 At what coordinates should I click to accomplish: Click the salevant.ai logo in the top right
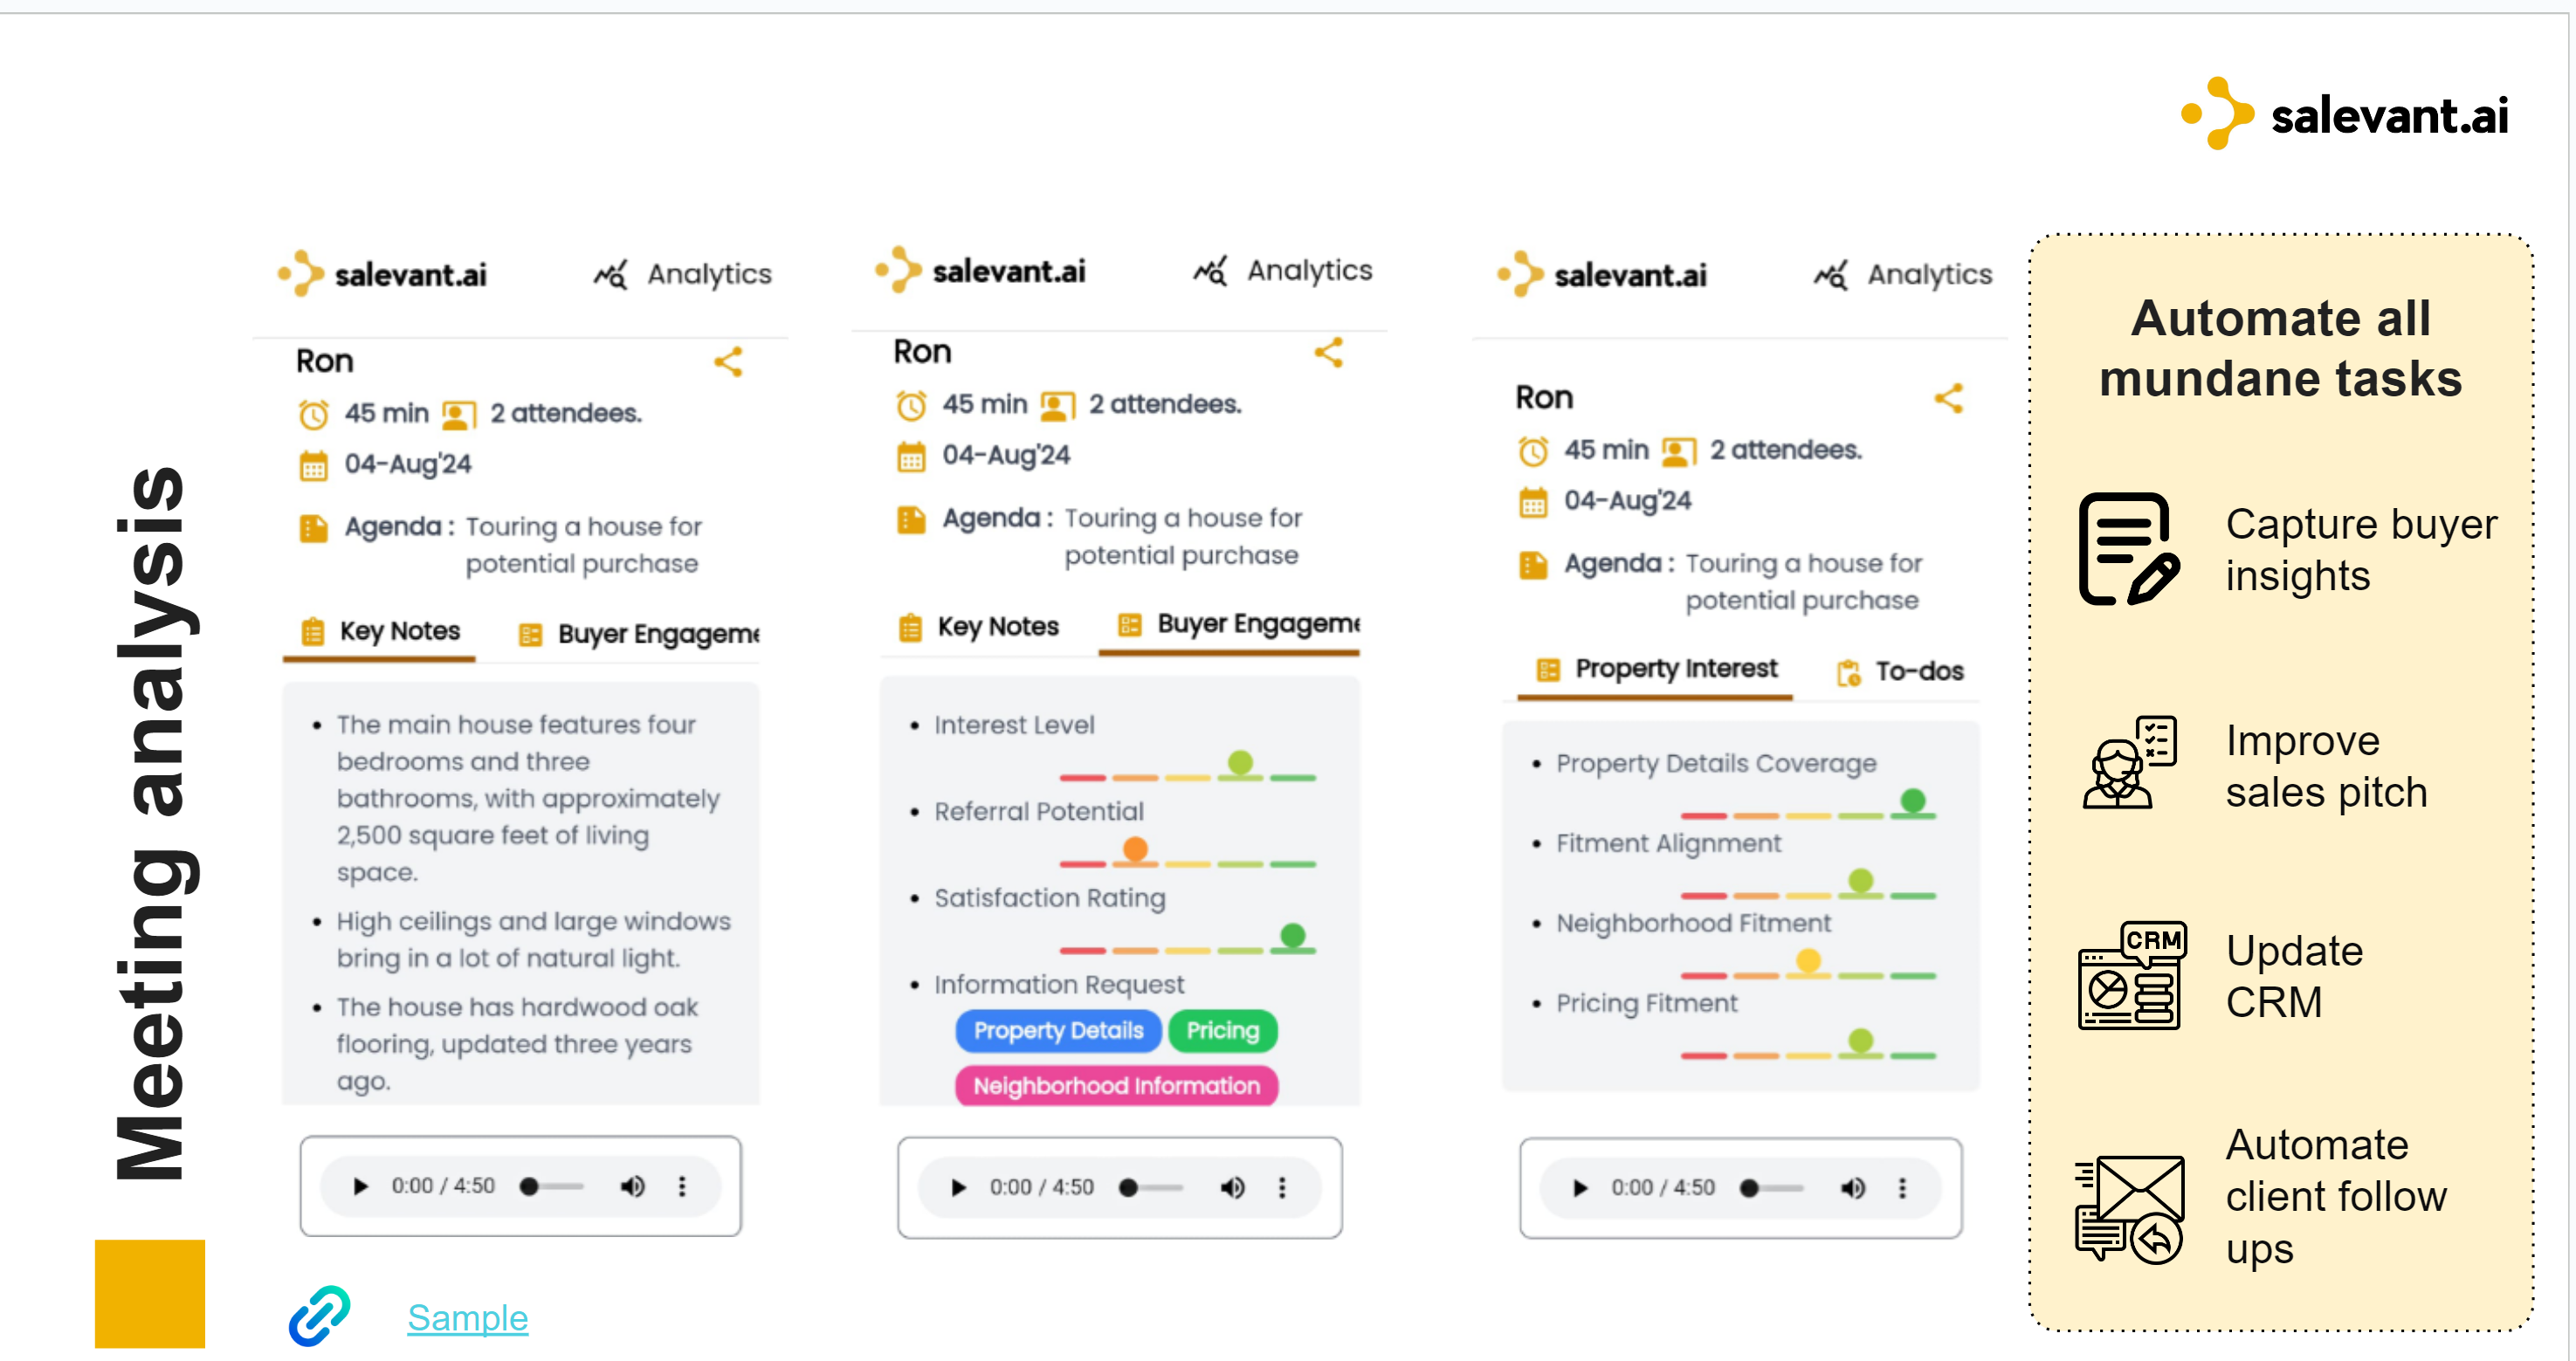(x=2342, y=115)
